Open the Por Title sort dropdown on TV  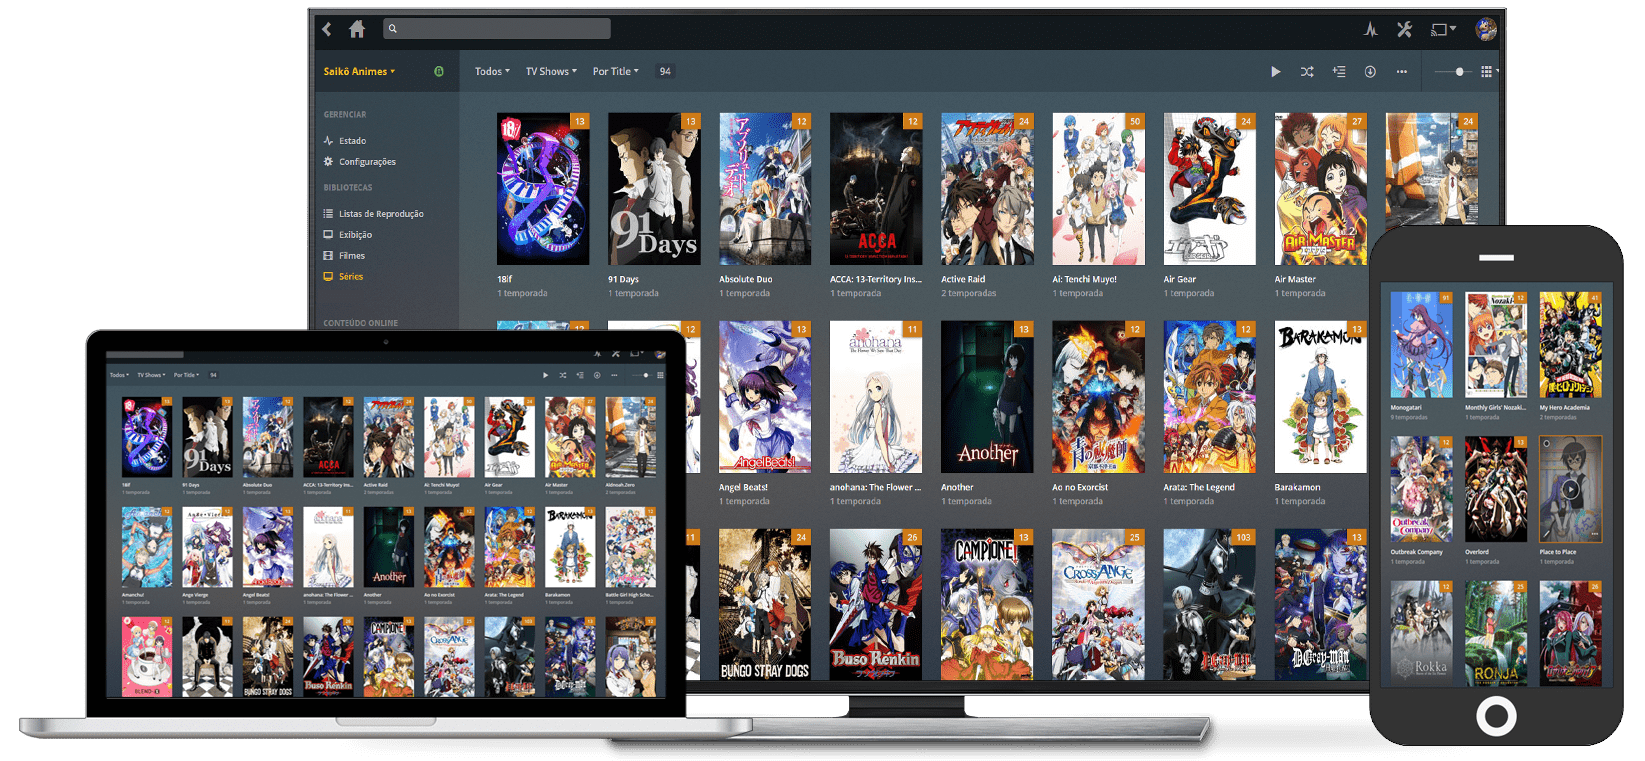coord(615,71)
